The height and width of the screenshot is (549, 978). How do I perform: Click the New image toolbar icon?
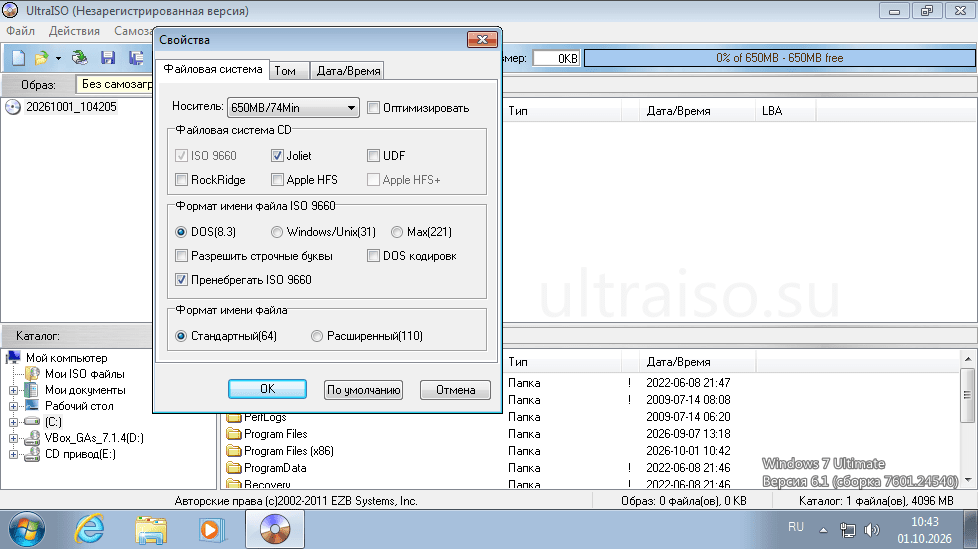[19, 58]
